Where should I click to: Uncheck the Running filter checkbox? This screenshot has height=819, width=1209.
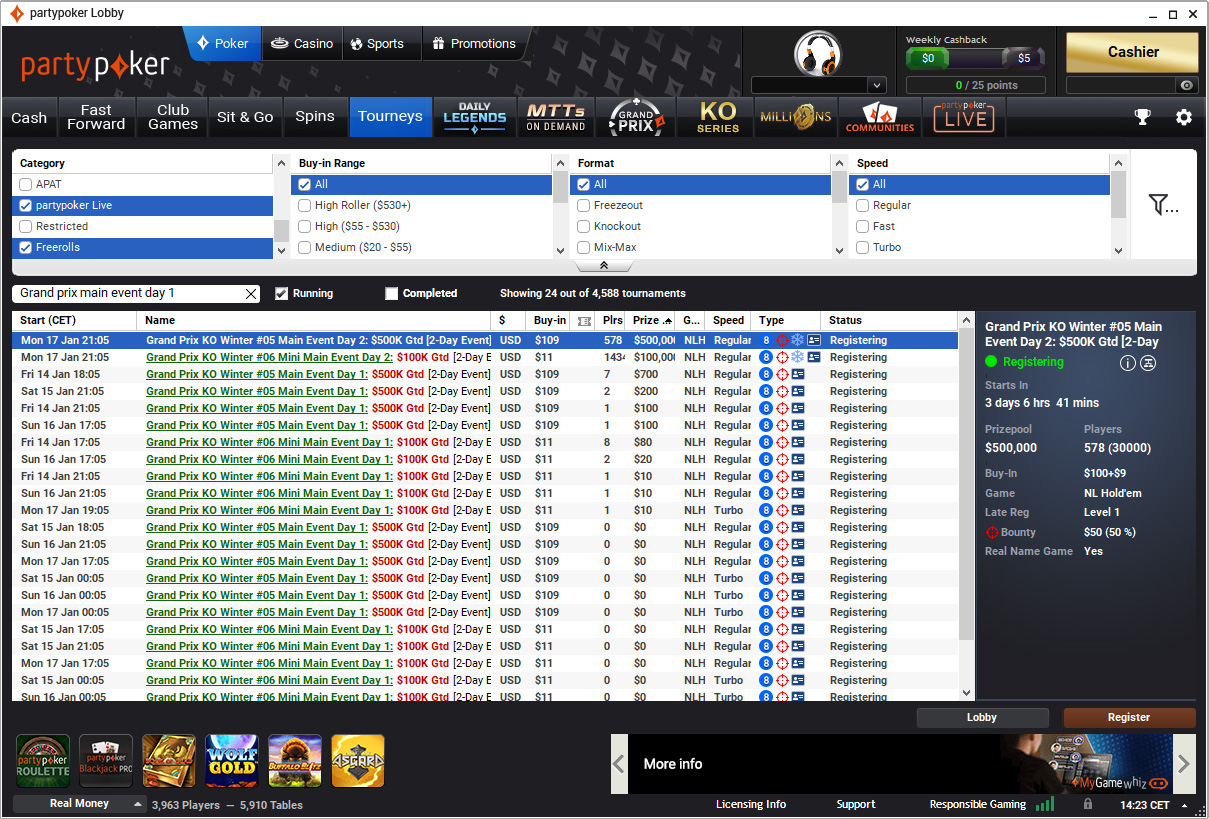[x=282, y=294]
